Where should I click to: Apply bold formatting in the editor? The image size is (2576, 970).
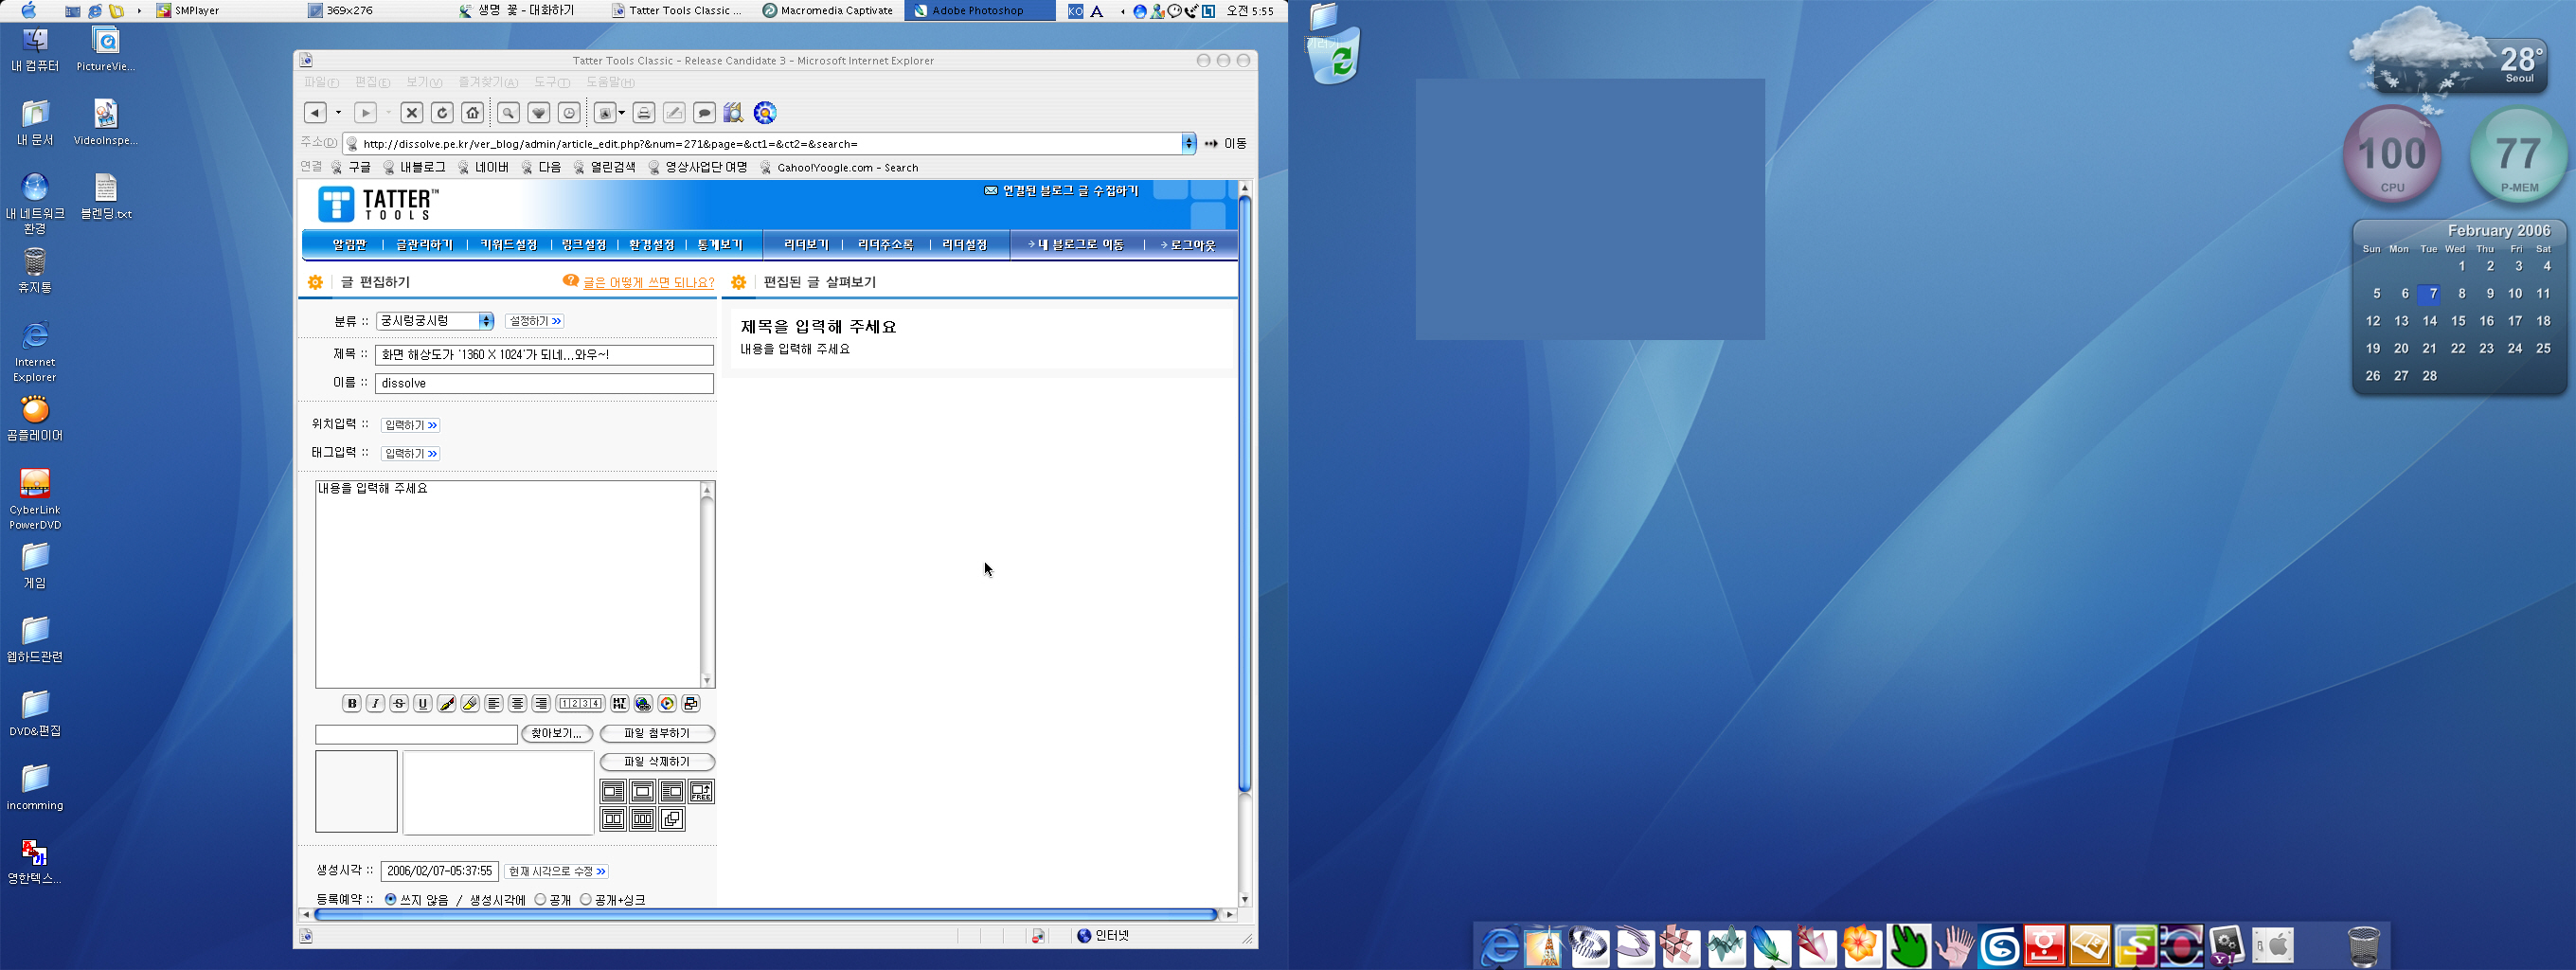pos(351,704)
